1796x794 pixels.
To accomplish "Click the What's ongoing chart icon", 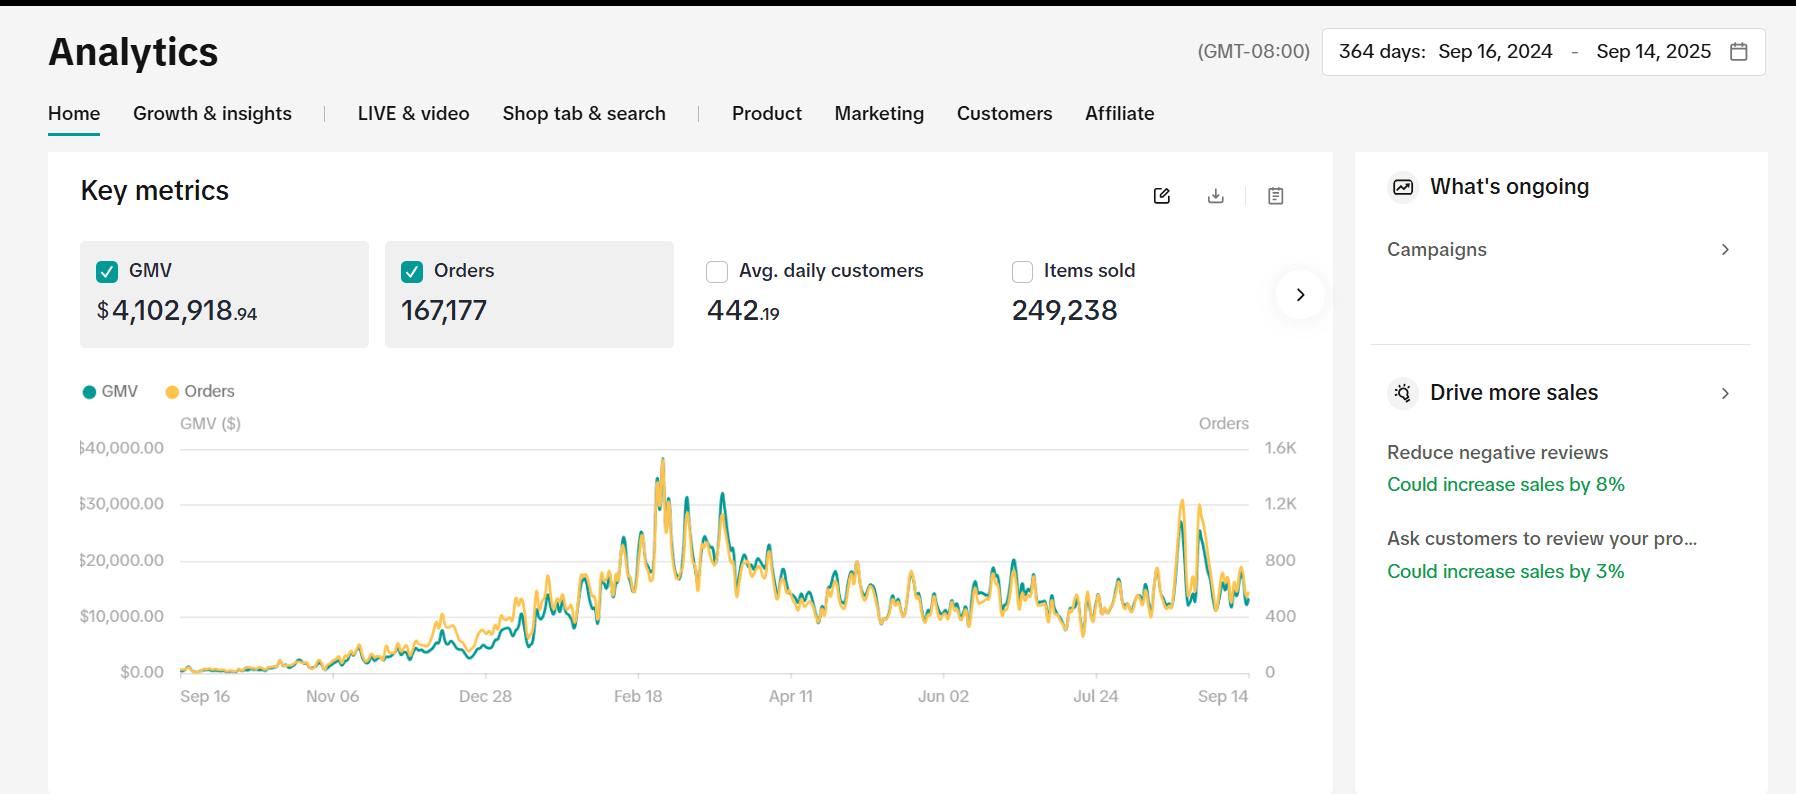I will click(x=1403, y=187).
